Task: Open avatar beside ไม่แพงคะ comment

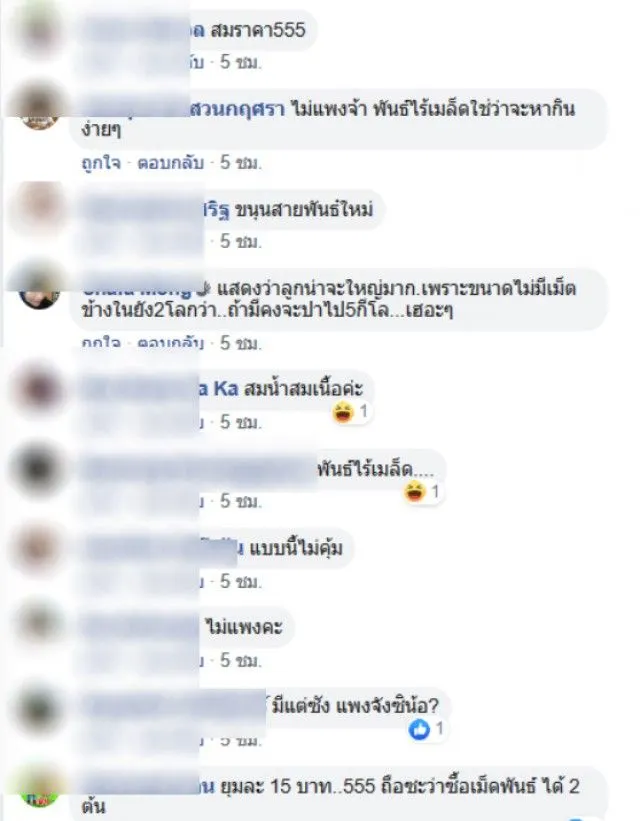Action: (39, 626)
